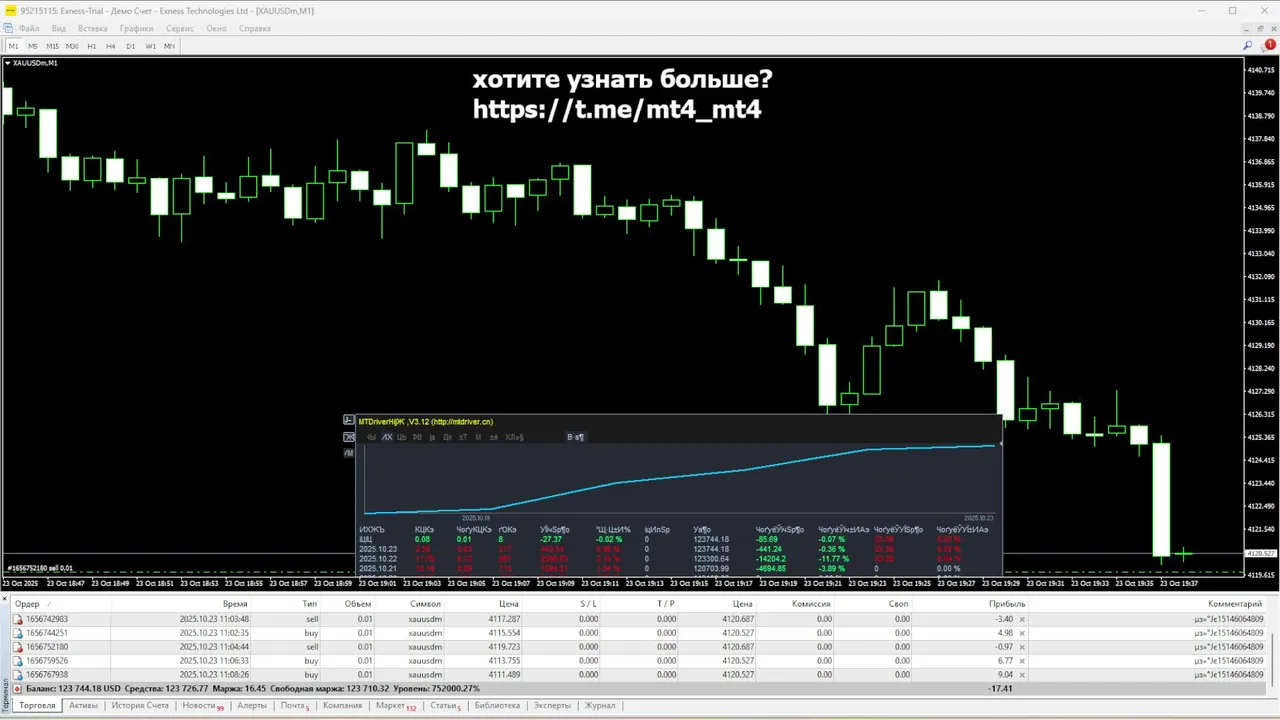The height and width of the screenshot is (720, 1280).
Task: Switch chart to the H4 timeframe
Action: (111, 46)
